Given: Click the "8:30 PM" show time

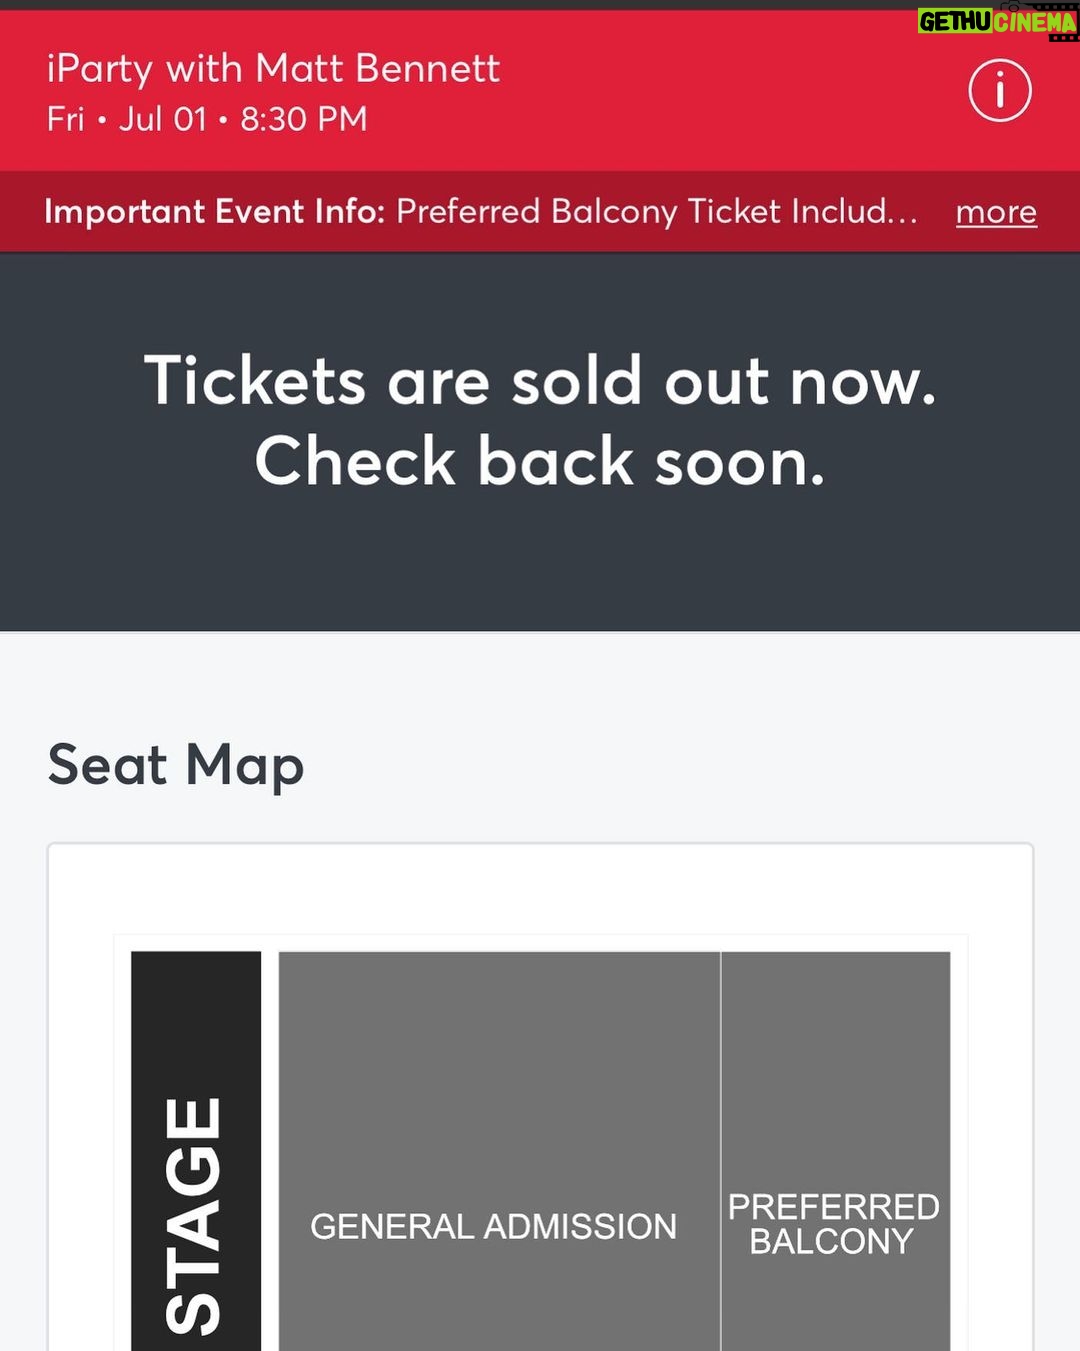Looking at the screenshot, I should (x=304, y=119).
